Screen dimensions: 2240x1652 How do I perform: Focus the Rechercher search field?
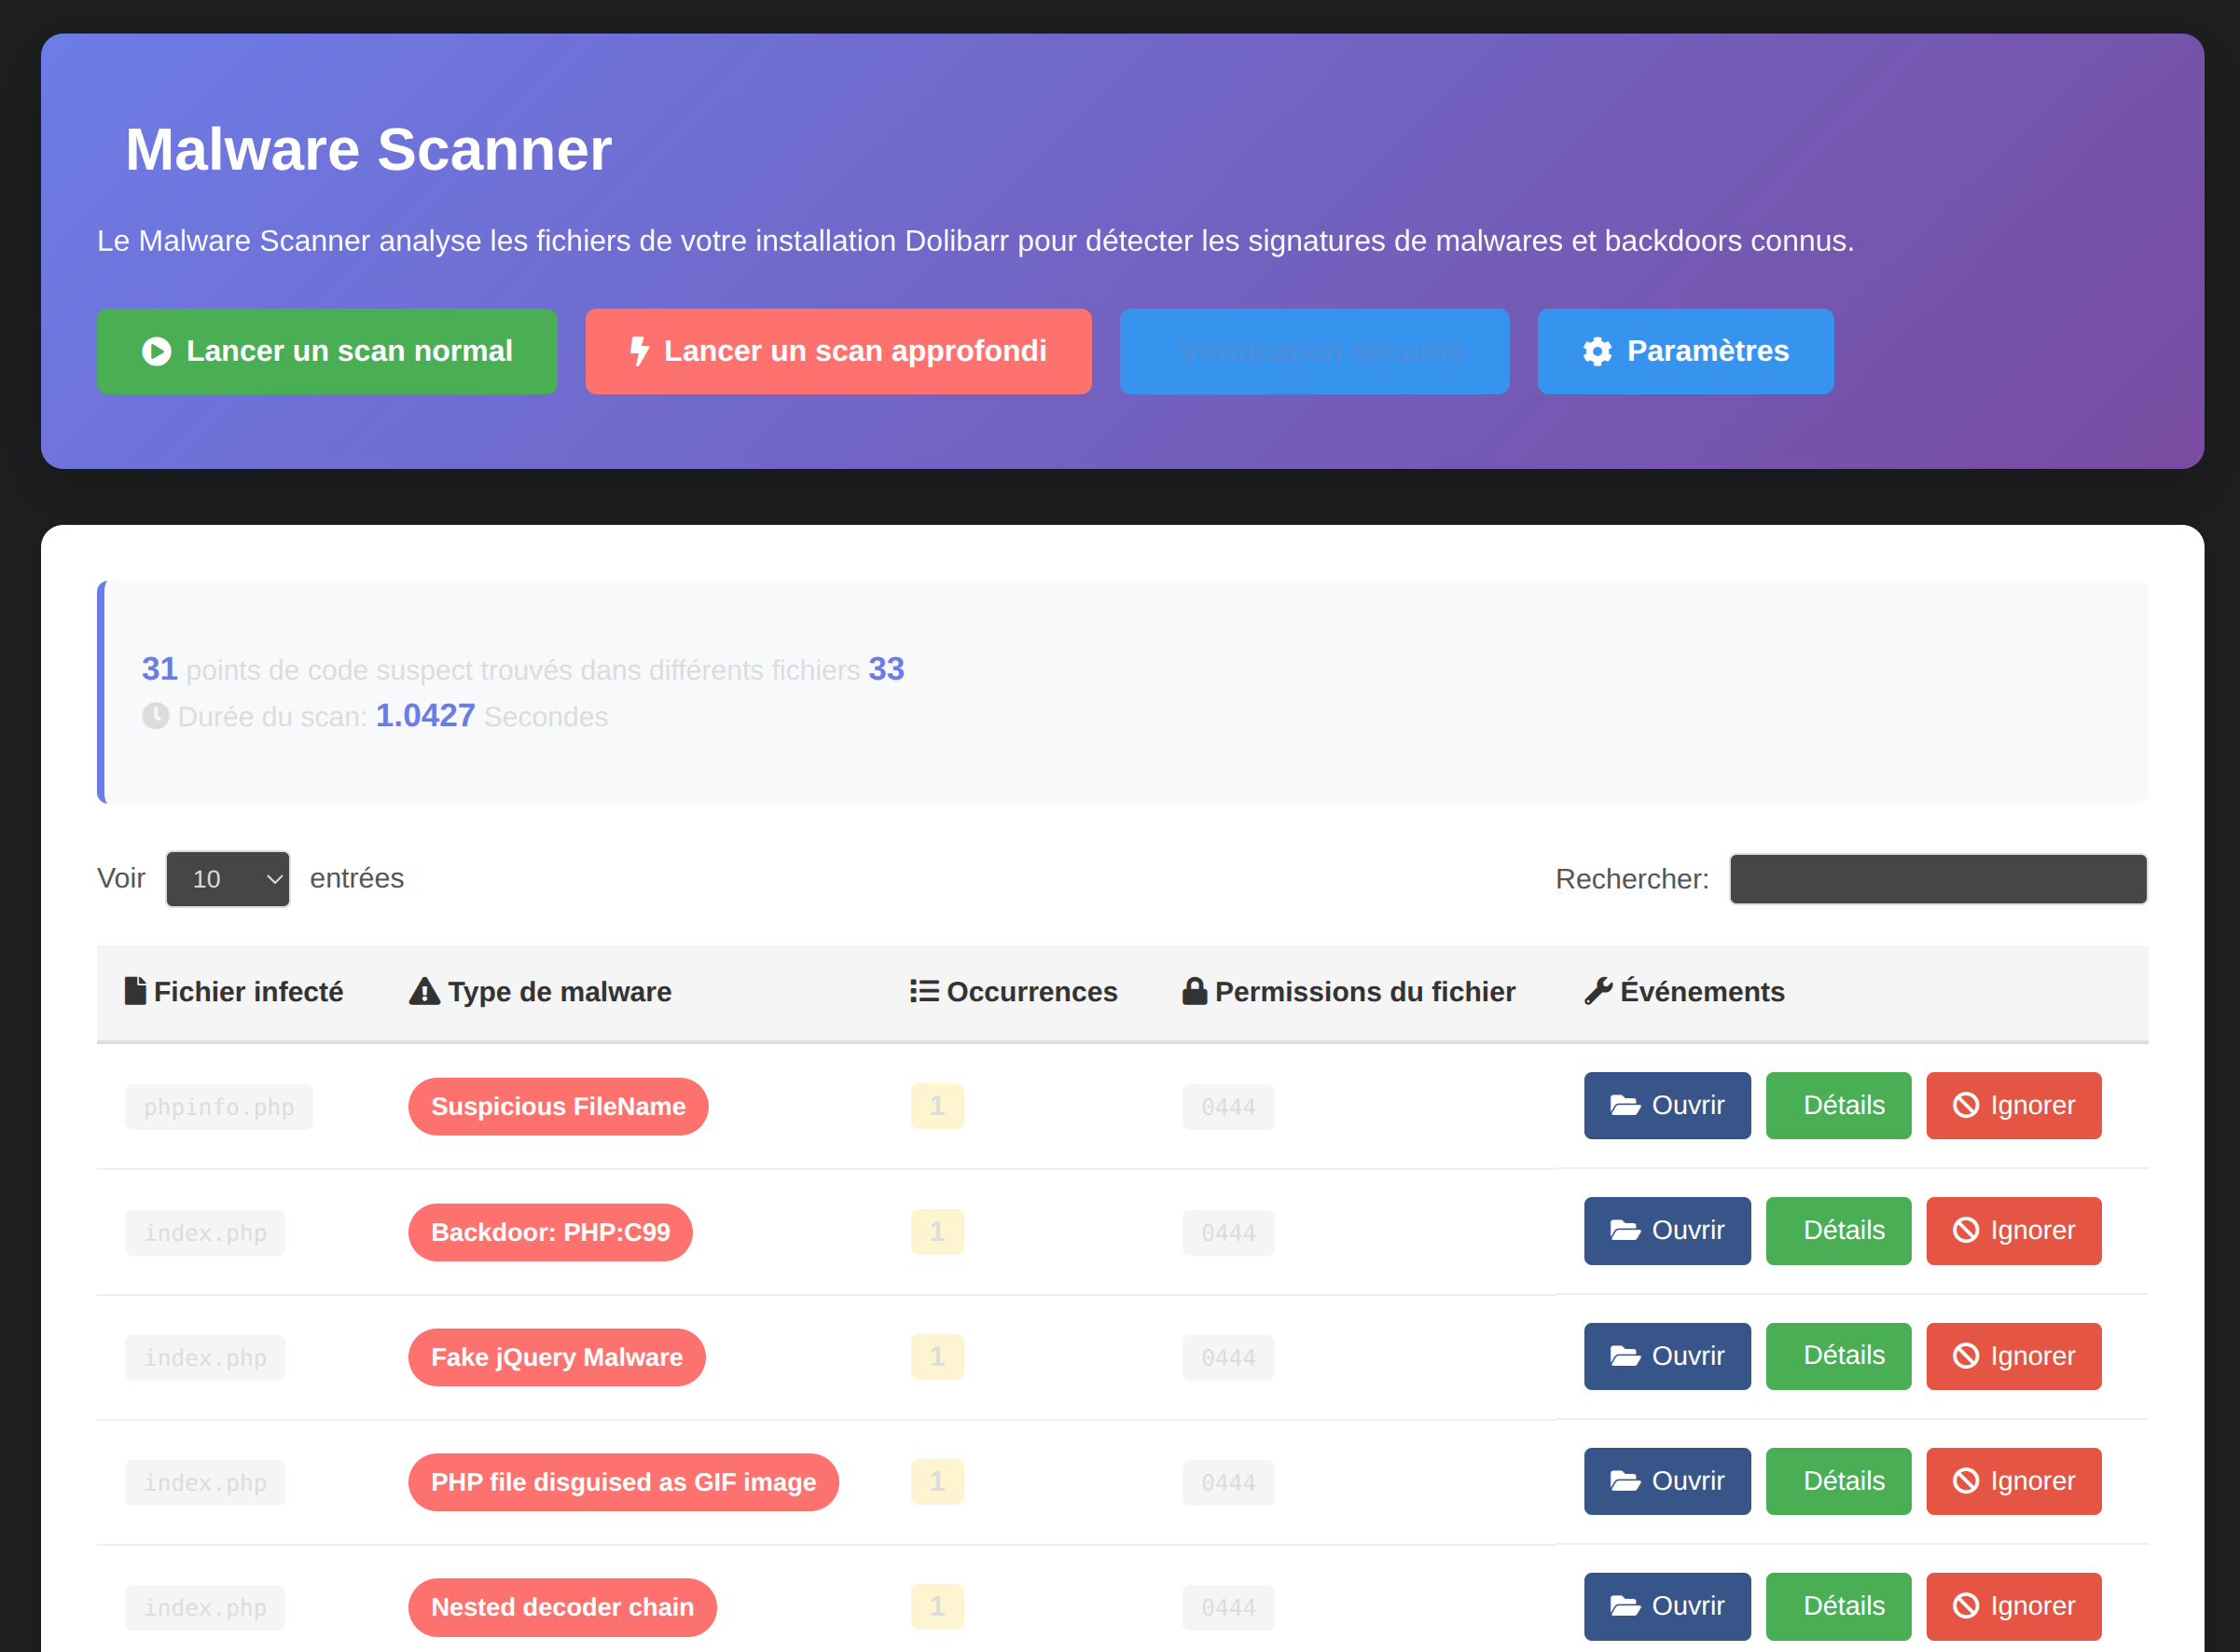coord(1938,879)
